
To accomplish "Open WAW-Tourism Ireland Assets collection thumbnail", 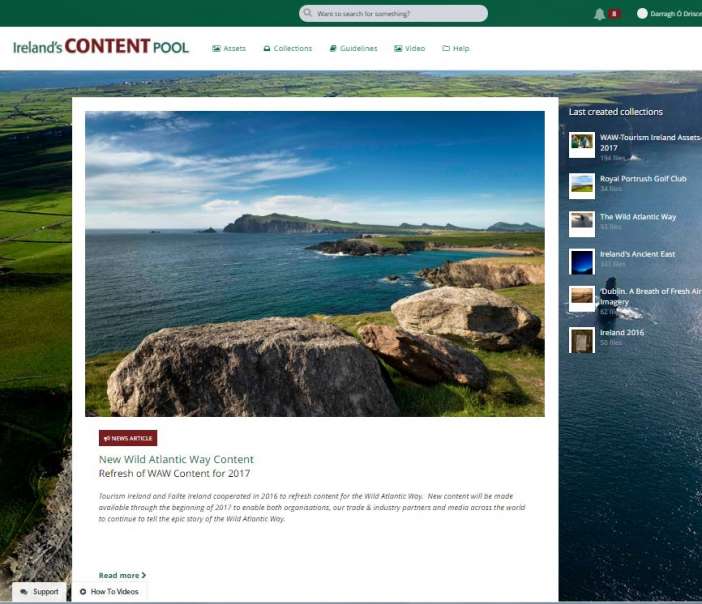I will coord(582,144).
